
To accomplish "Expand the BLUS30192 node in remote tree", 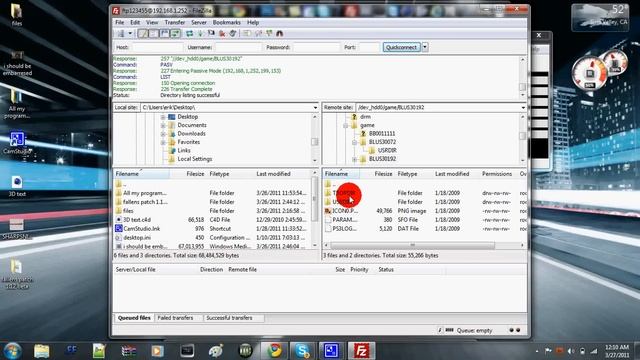I will point(354,159).
